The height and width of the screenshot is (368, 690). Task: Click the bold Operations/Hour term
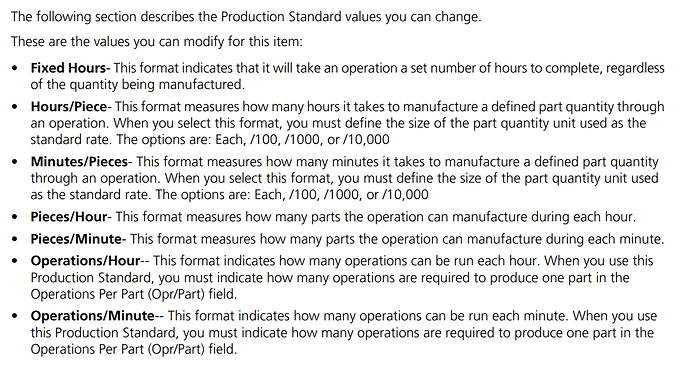(x=85, y=261)
